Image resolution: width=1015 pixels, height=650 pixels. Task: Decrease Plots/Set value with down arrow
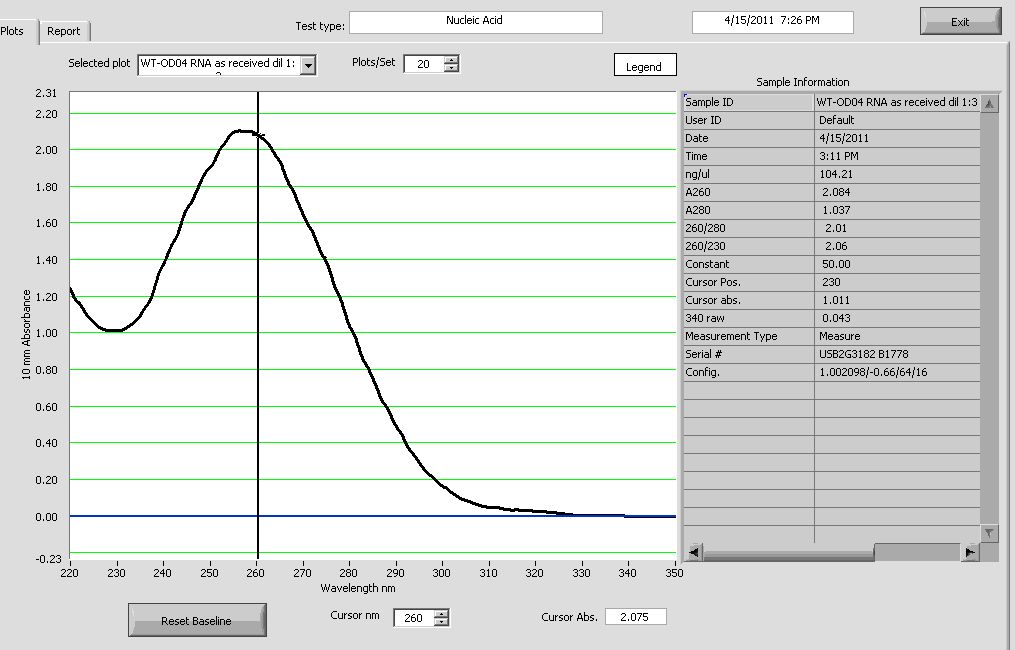click(451, 68)
